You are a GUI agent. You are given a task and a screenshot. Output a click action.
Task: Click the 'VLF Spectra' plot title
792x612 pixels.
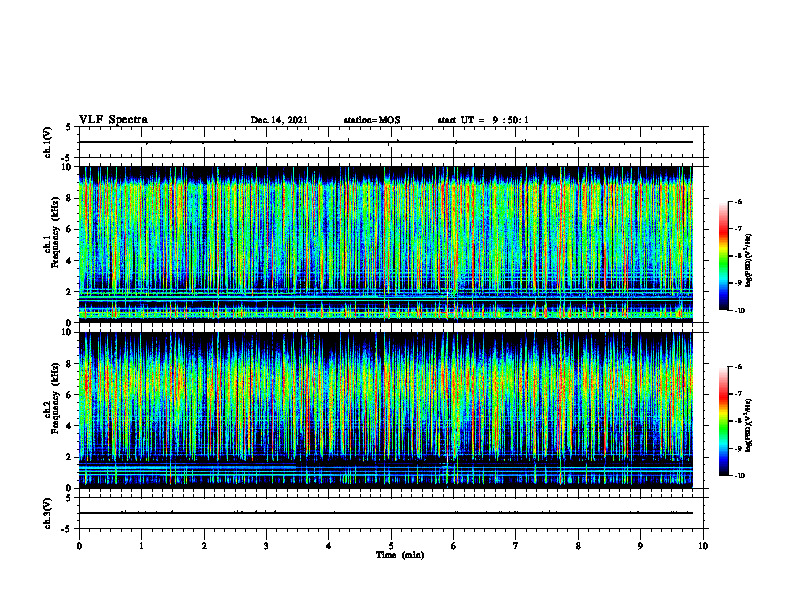click(113, 119)
